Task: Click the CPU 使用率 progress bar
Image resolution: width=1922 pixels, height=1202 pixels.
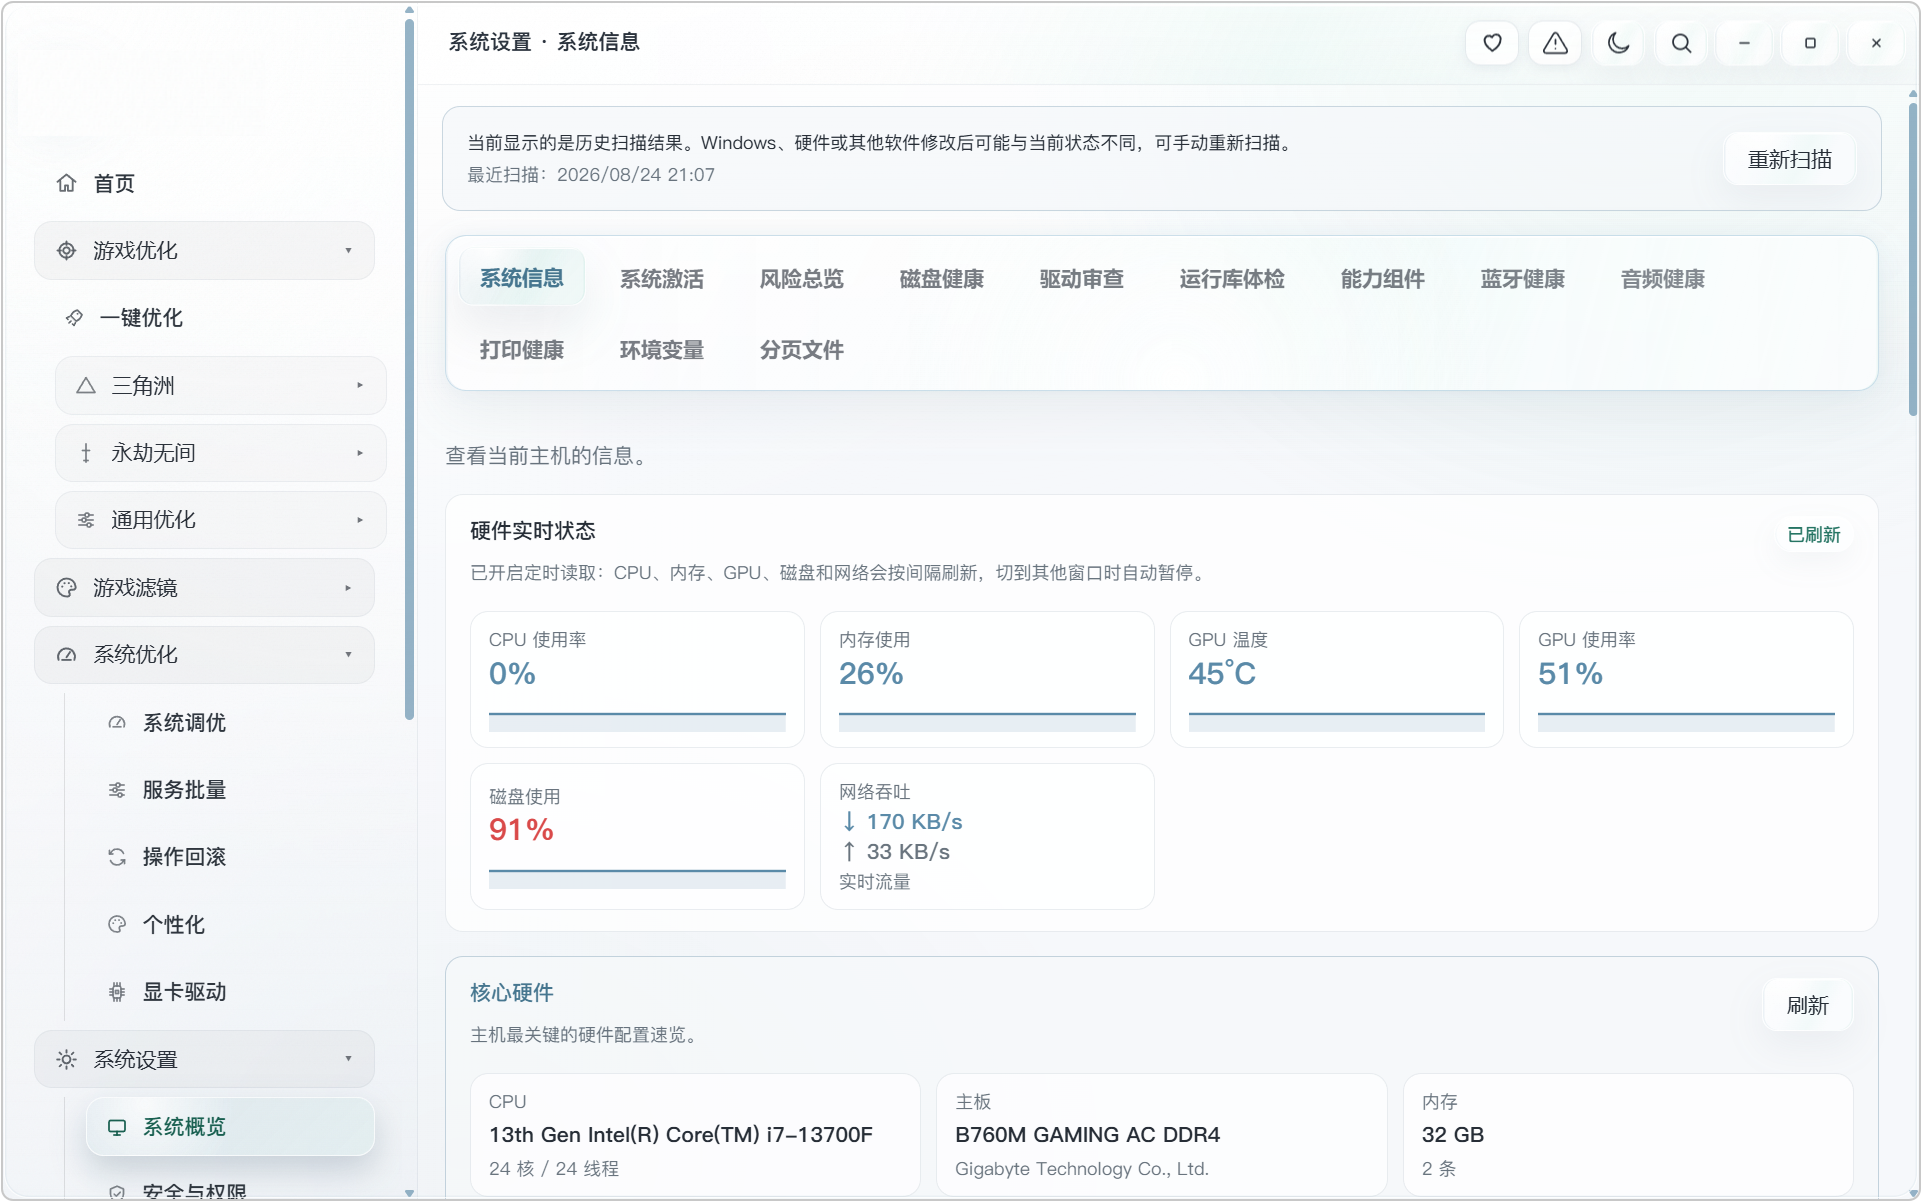Action: [637, 722]
